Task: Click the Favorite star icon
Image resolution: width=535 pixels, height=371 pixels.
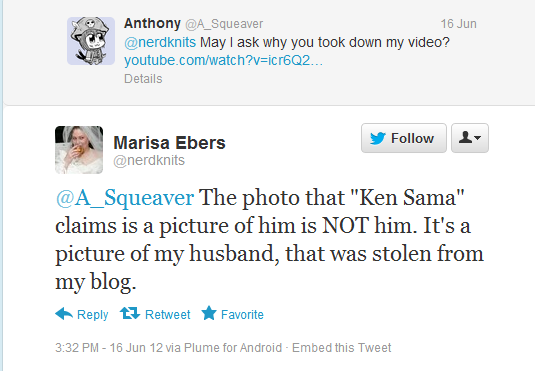Action: [x=209, y=313]
